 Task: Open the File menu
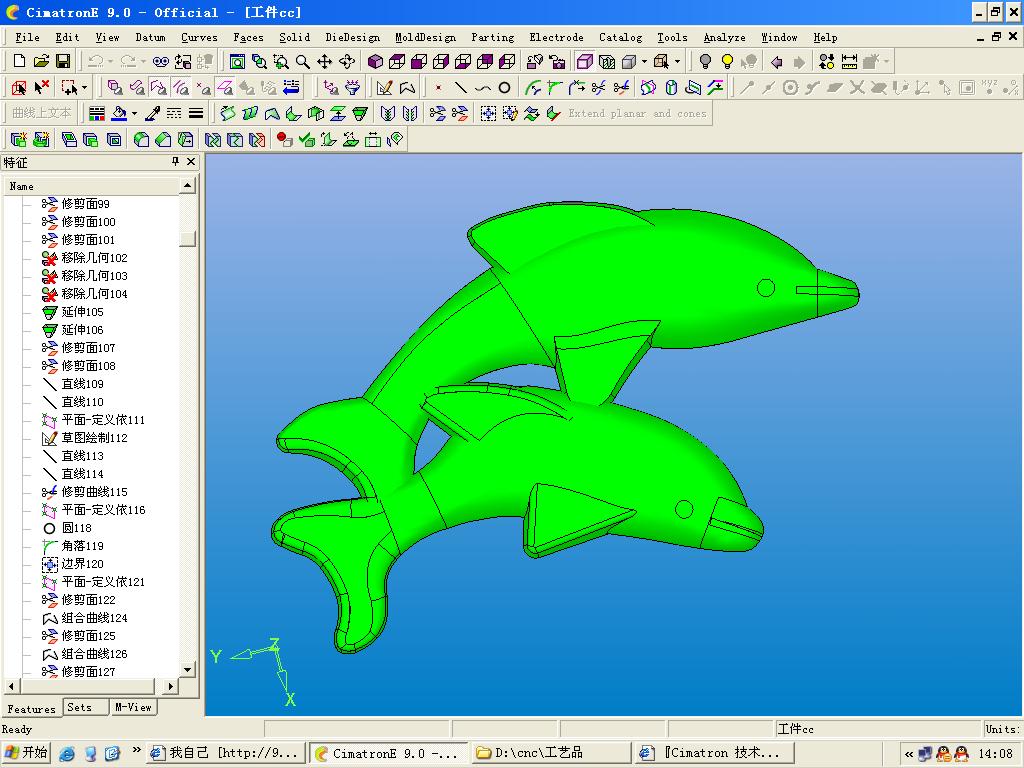pyautogui.click(x=27, y=37)
